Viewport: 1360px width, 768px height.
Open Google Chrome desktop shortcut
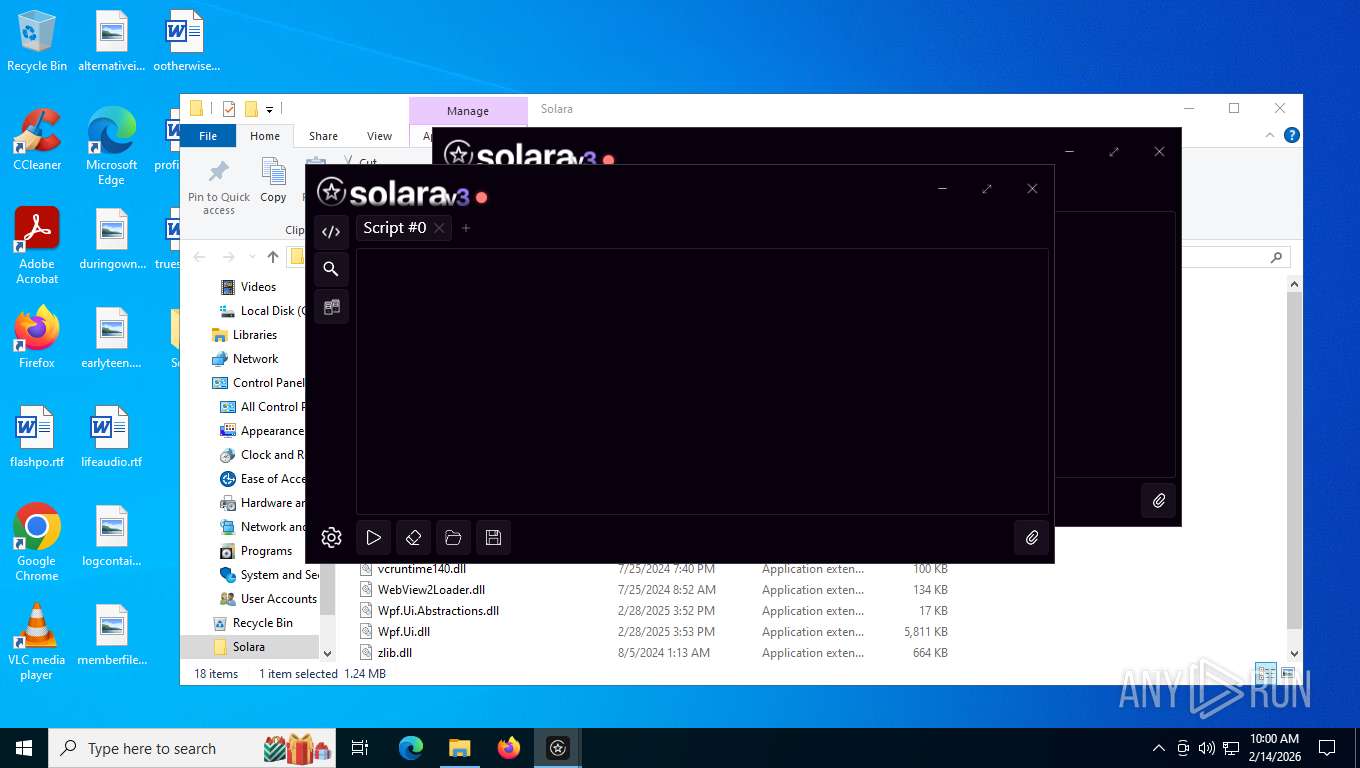(x=37, y=543)
